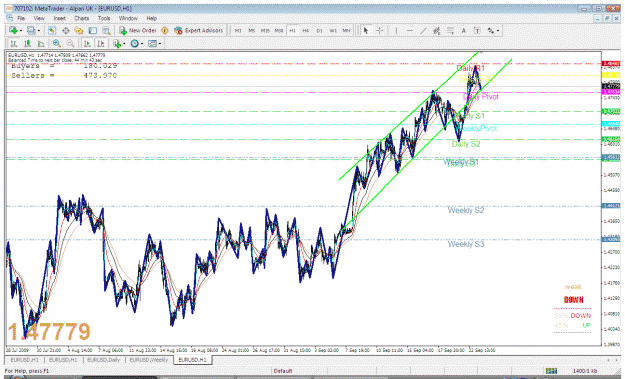The image size is (625, 379).
Task: Click the Indicators list icon
Action: pos(117,43)
